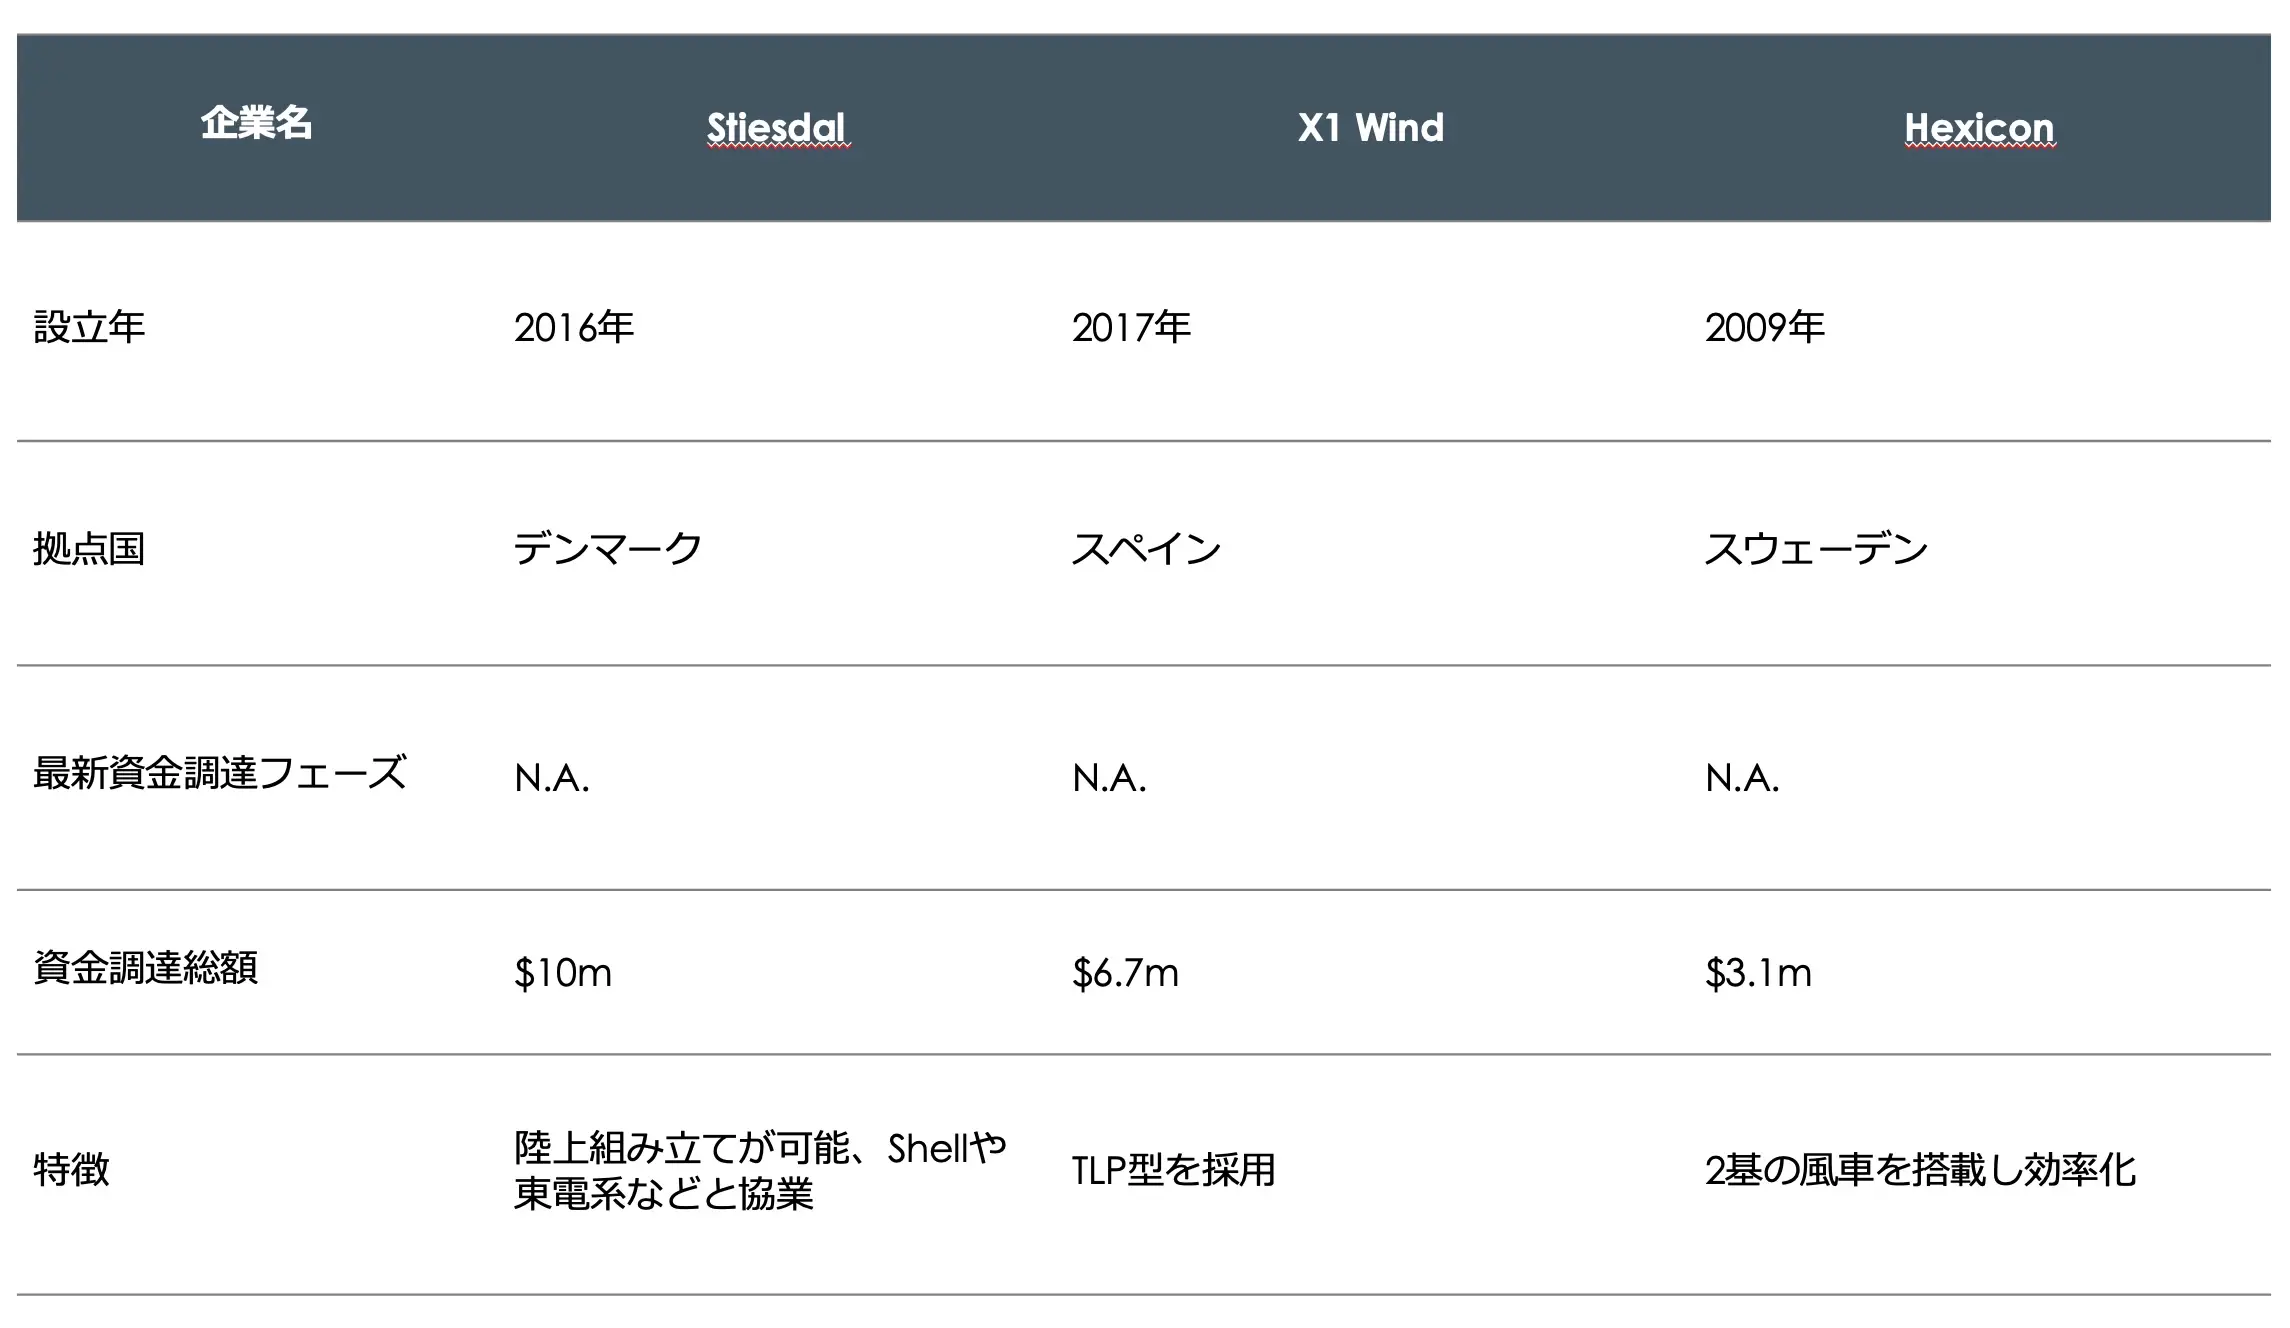Screen dimensions: 2290x1328
Task: Select the X1 Wind header cell
Action: coord(1371,128)
